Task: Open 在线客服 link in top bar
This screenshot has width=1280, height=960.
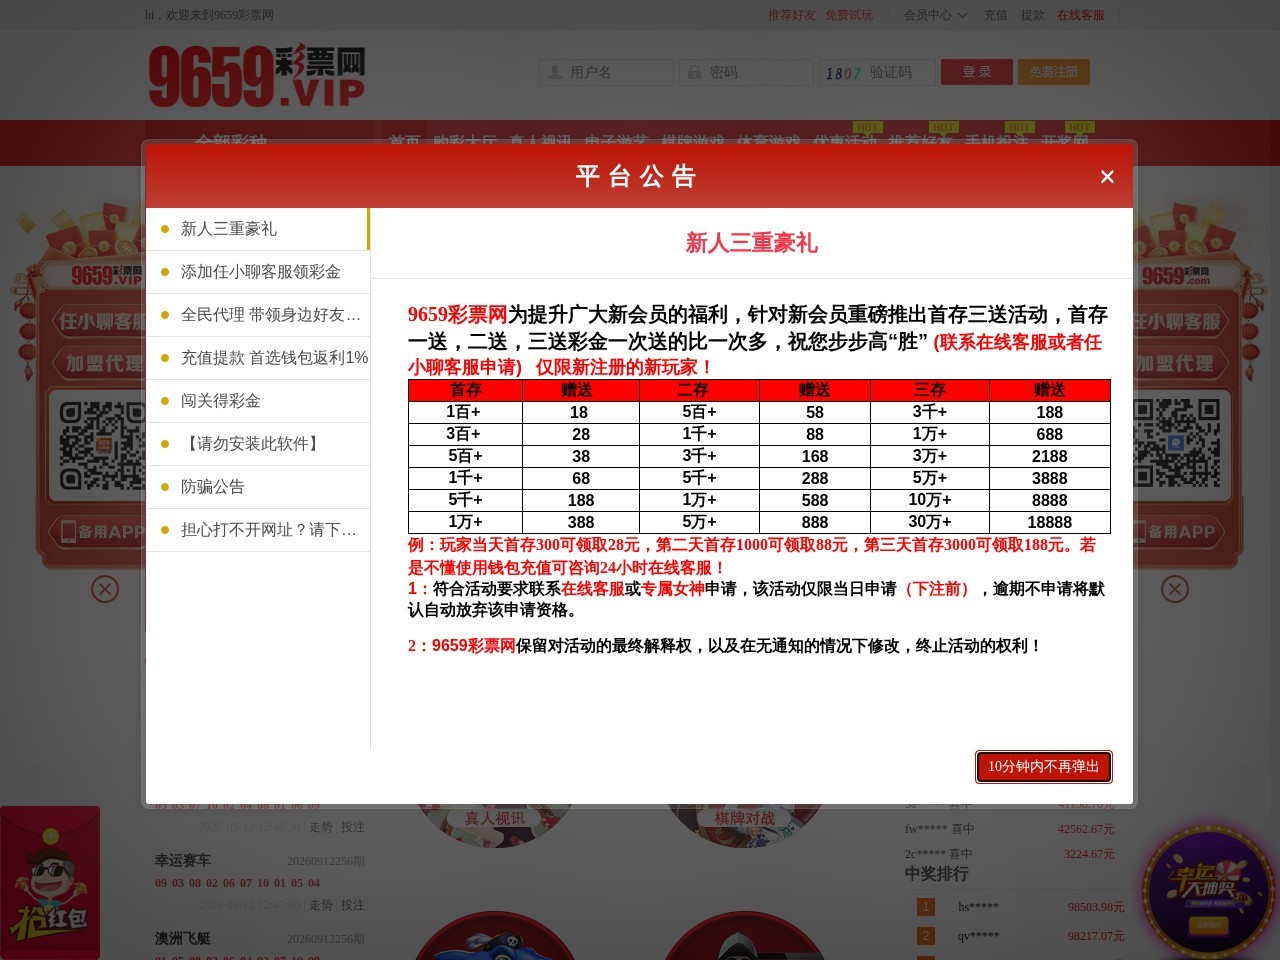Action: (1081, 15)
